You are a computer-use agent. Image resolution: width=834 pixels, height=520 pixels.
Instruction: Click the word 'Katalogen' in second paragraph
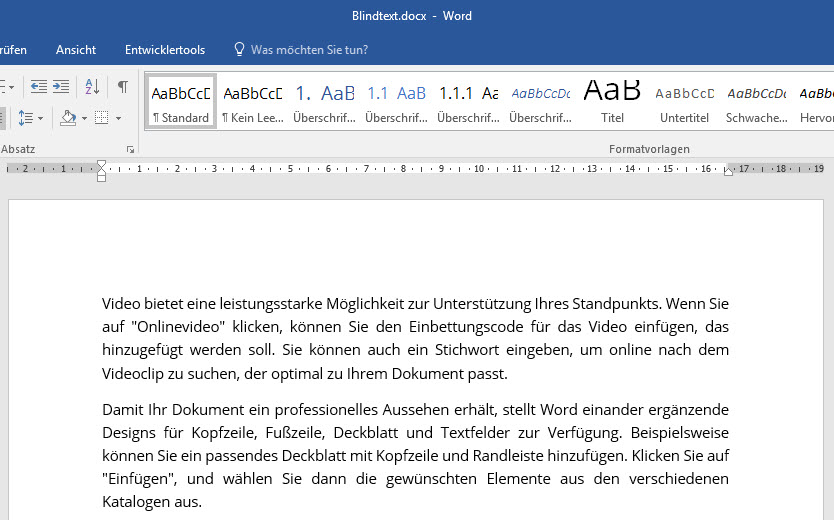(136, 502)
